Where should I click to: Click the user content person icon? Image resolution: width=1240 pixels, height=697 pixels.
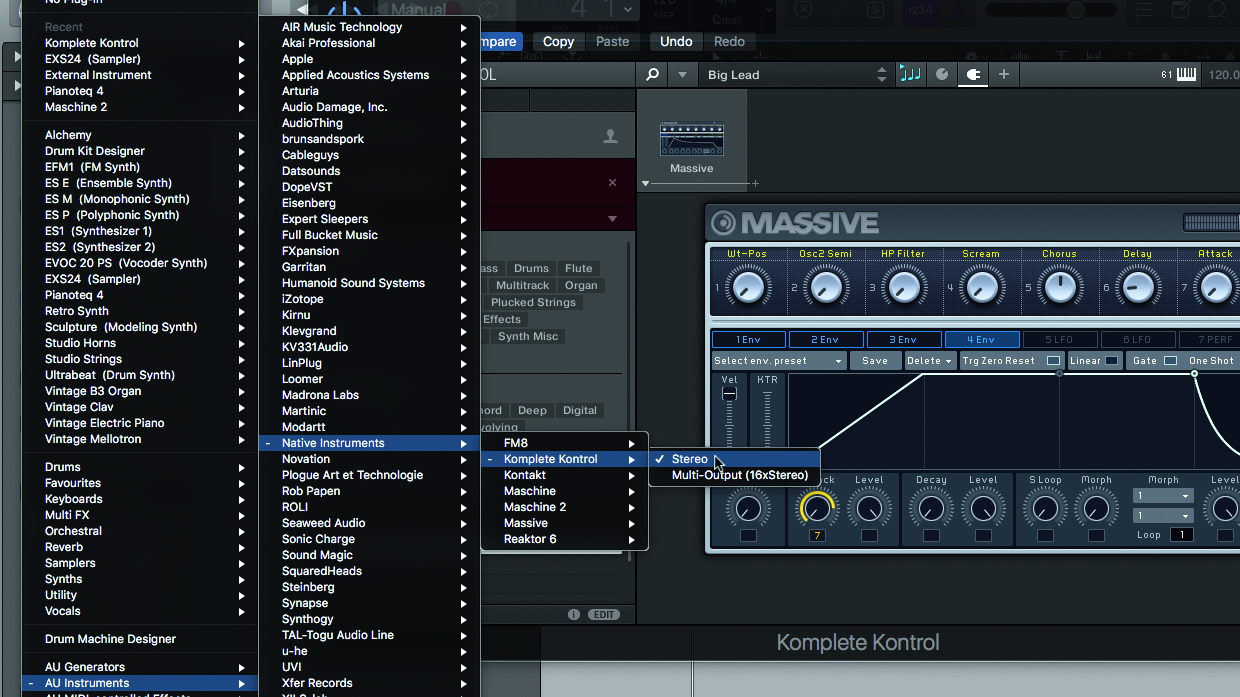coord(610,137)
